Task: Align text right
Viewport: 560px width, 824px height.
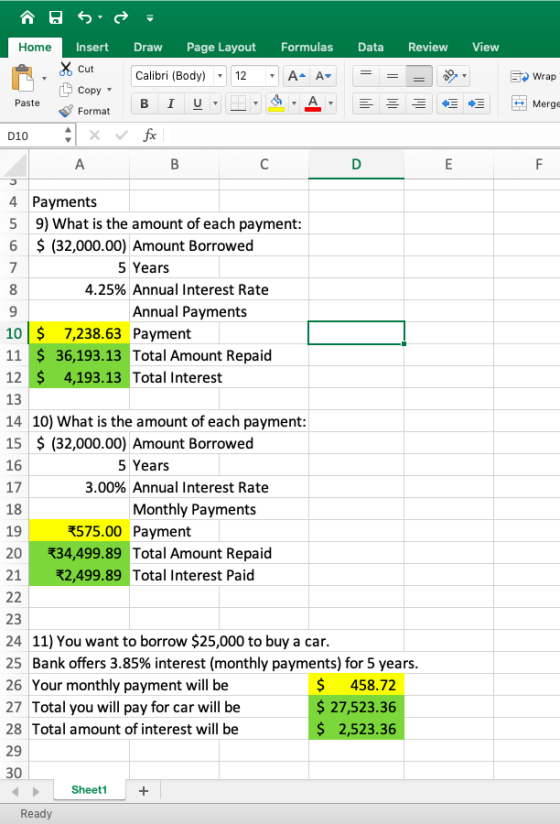Action: 419,104
